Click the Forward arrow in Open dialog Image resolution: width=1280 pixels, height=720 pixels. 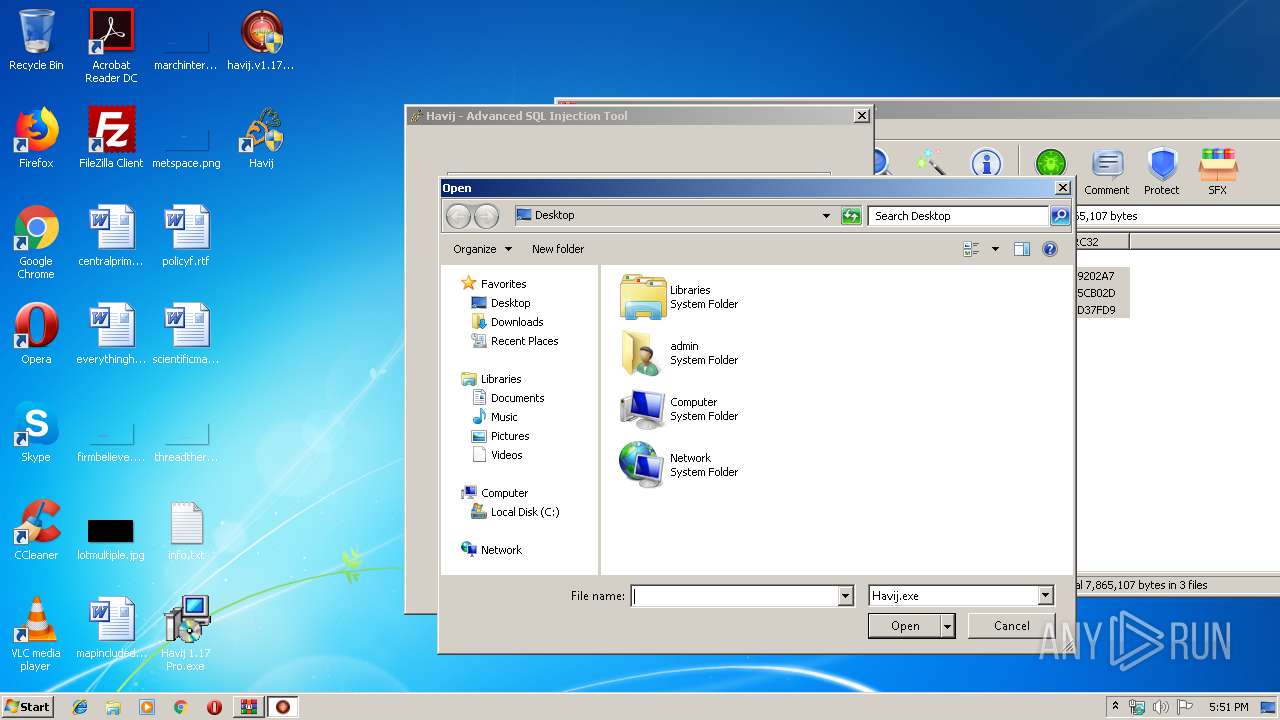(x=486, y=215)
